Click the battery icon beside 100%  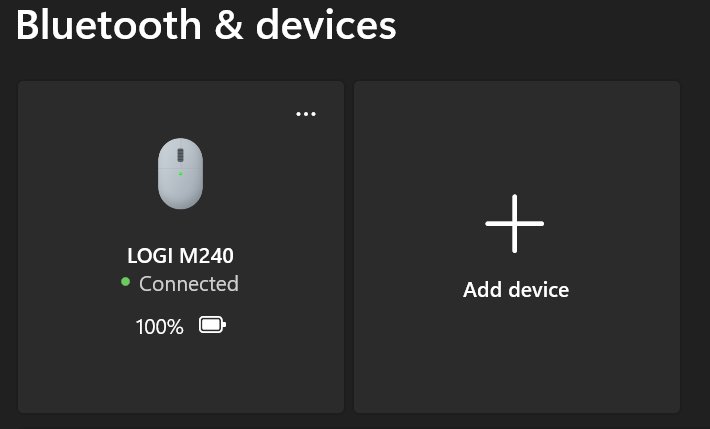pos(212,325)
